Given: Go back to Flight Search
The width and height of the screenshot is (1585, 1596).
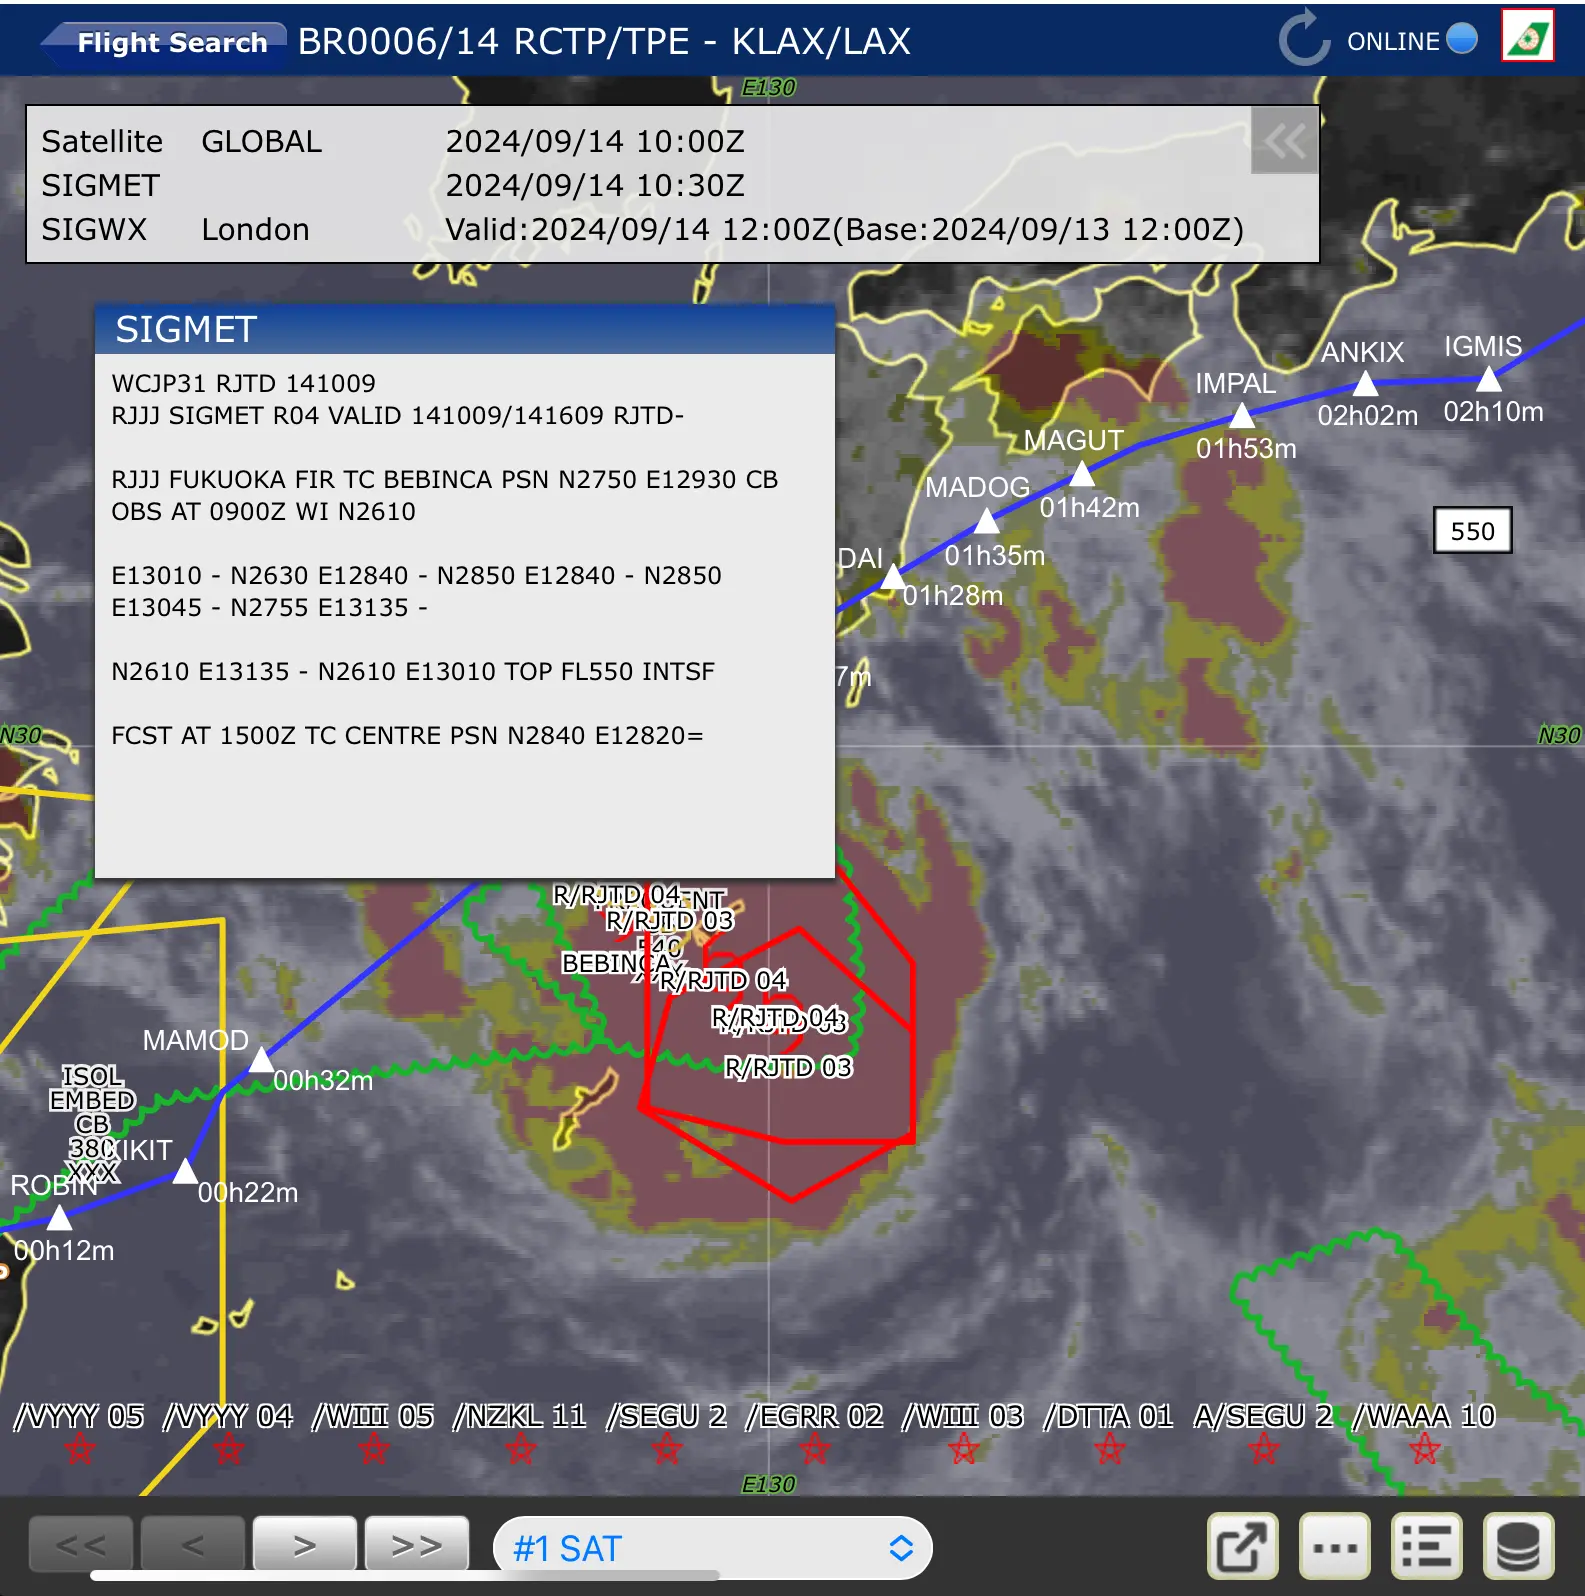Looking at the screenshot, I should point(165,42).
